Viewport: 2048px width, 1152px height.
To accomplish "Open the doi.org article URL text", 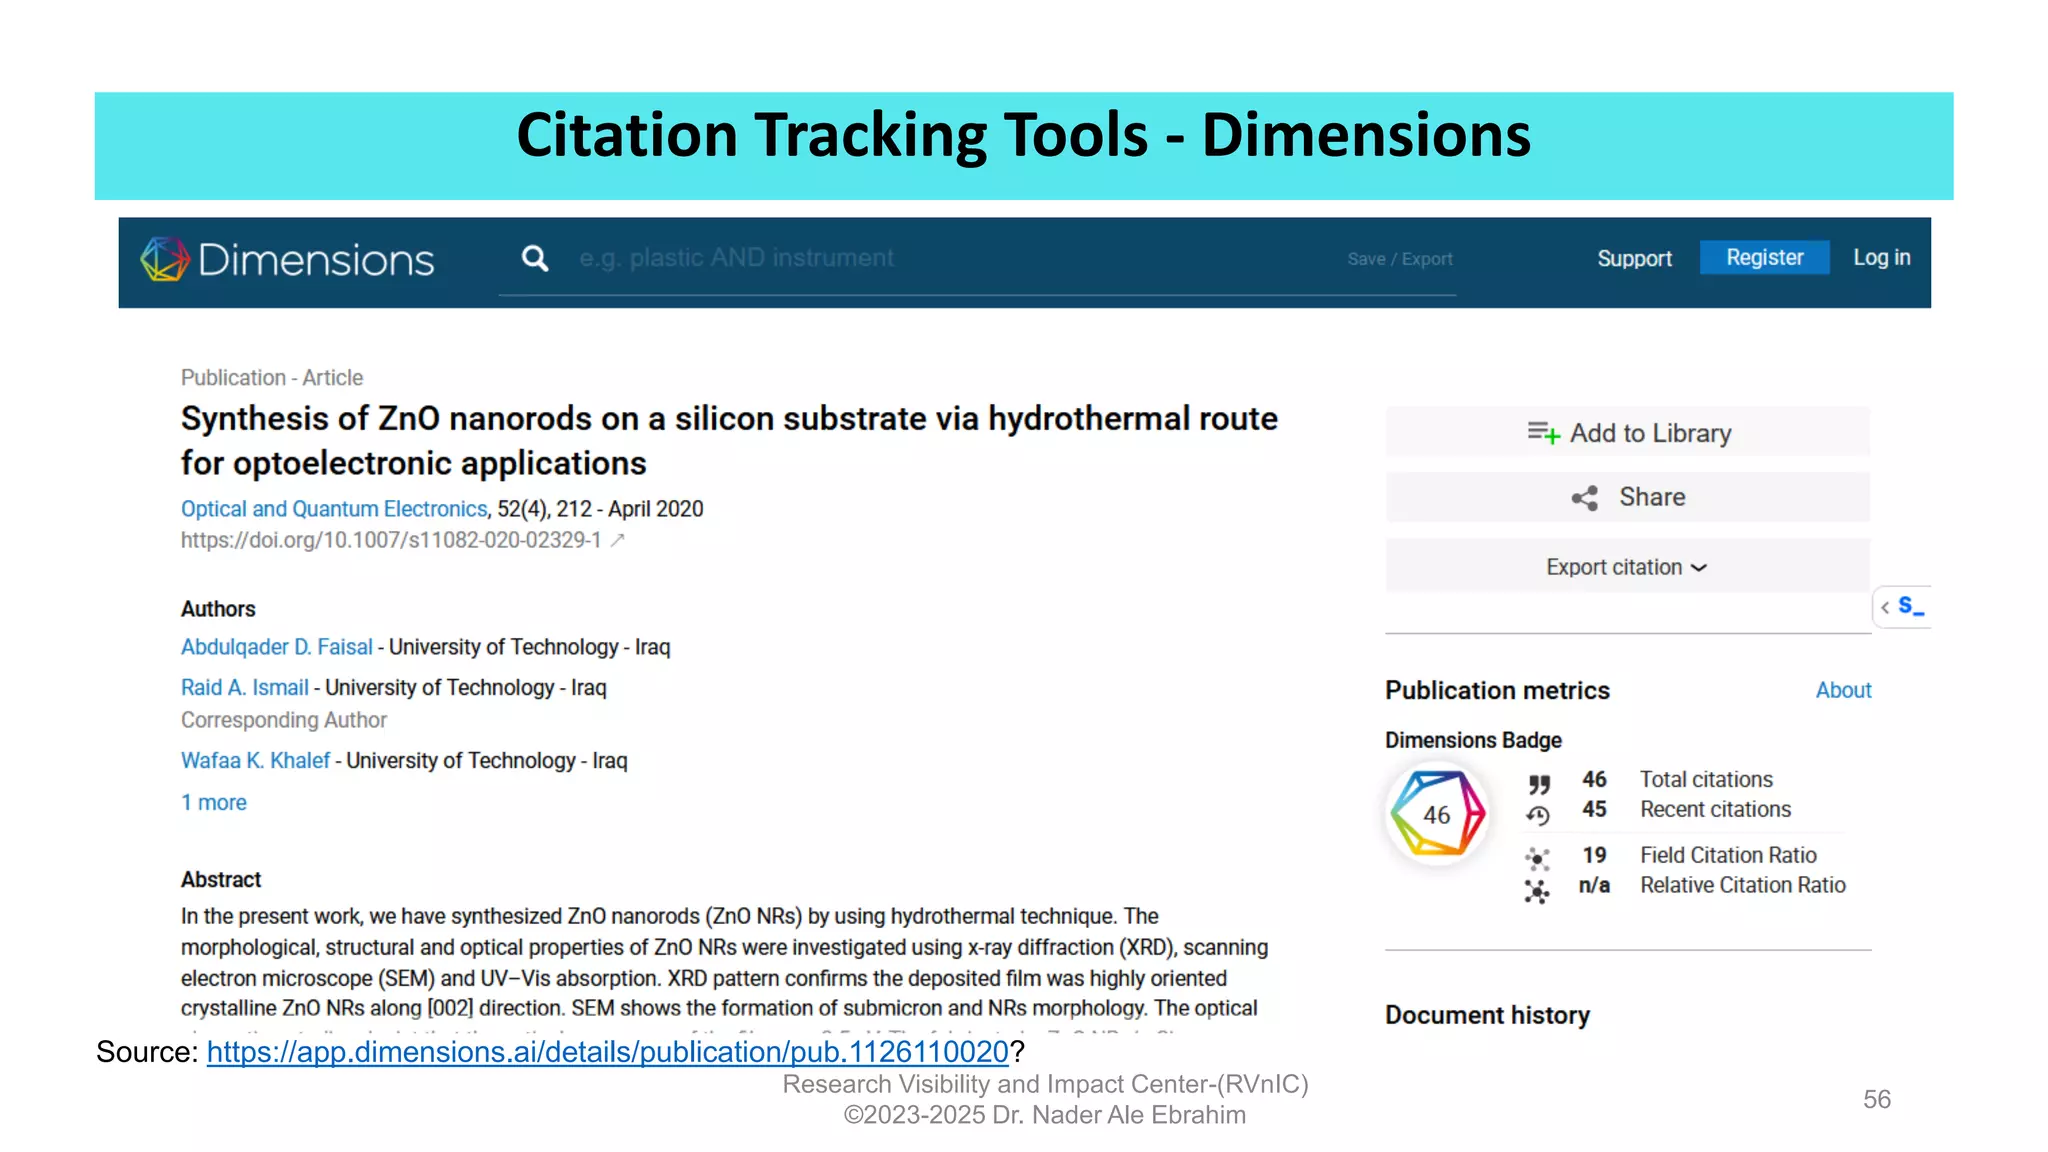I will tap(391, 540).
